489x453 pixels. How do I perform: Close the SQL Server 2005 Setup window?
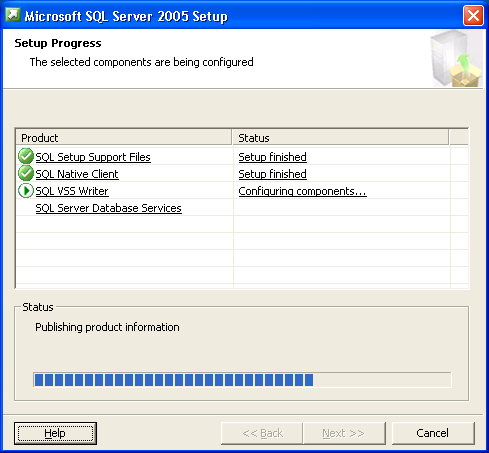[473, 15]
